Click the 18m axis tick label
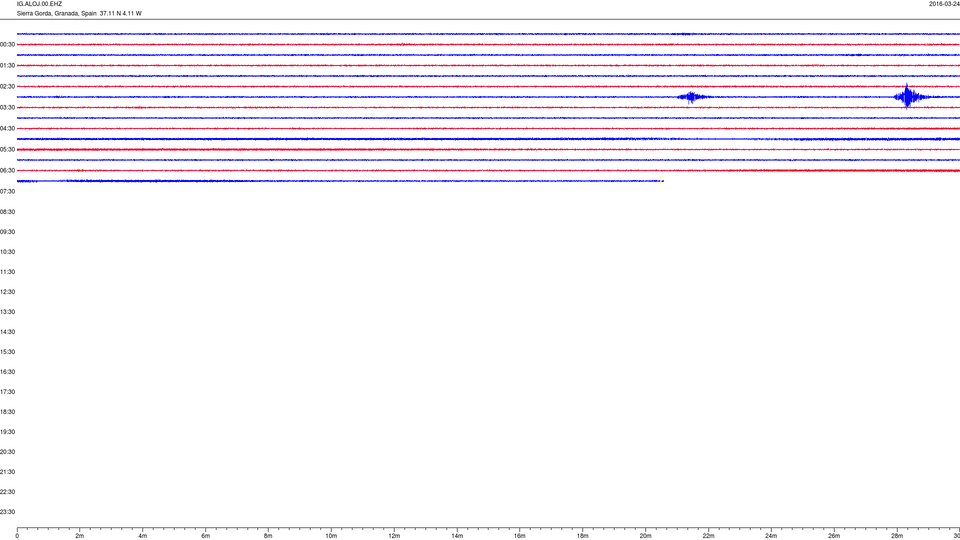960x540 pixels. tap(583, 536)
